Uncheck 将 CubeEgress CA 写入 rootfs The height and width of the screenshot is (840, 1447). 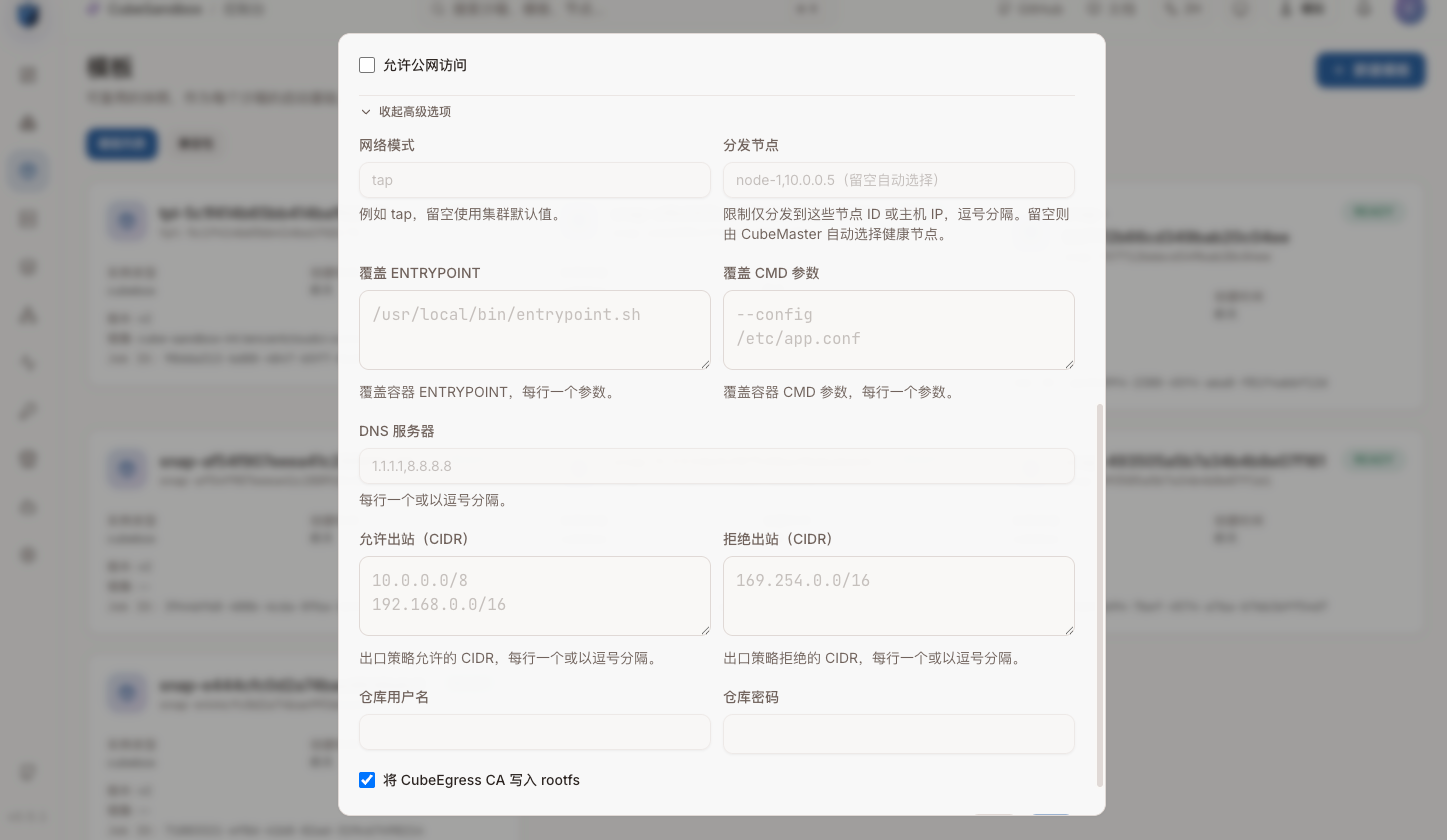point(367,780)
